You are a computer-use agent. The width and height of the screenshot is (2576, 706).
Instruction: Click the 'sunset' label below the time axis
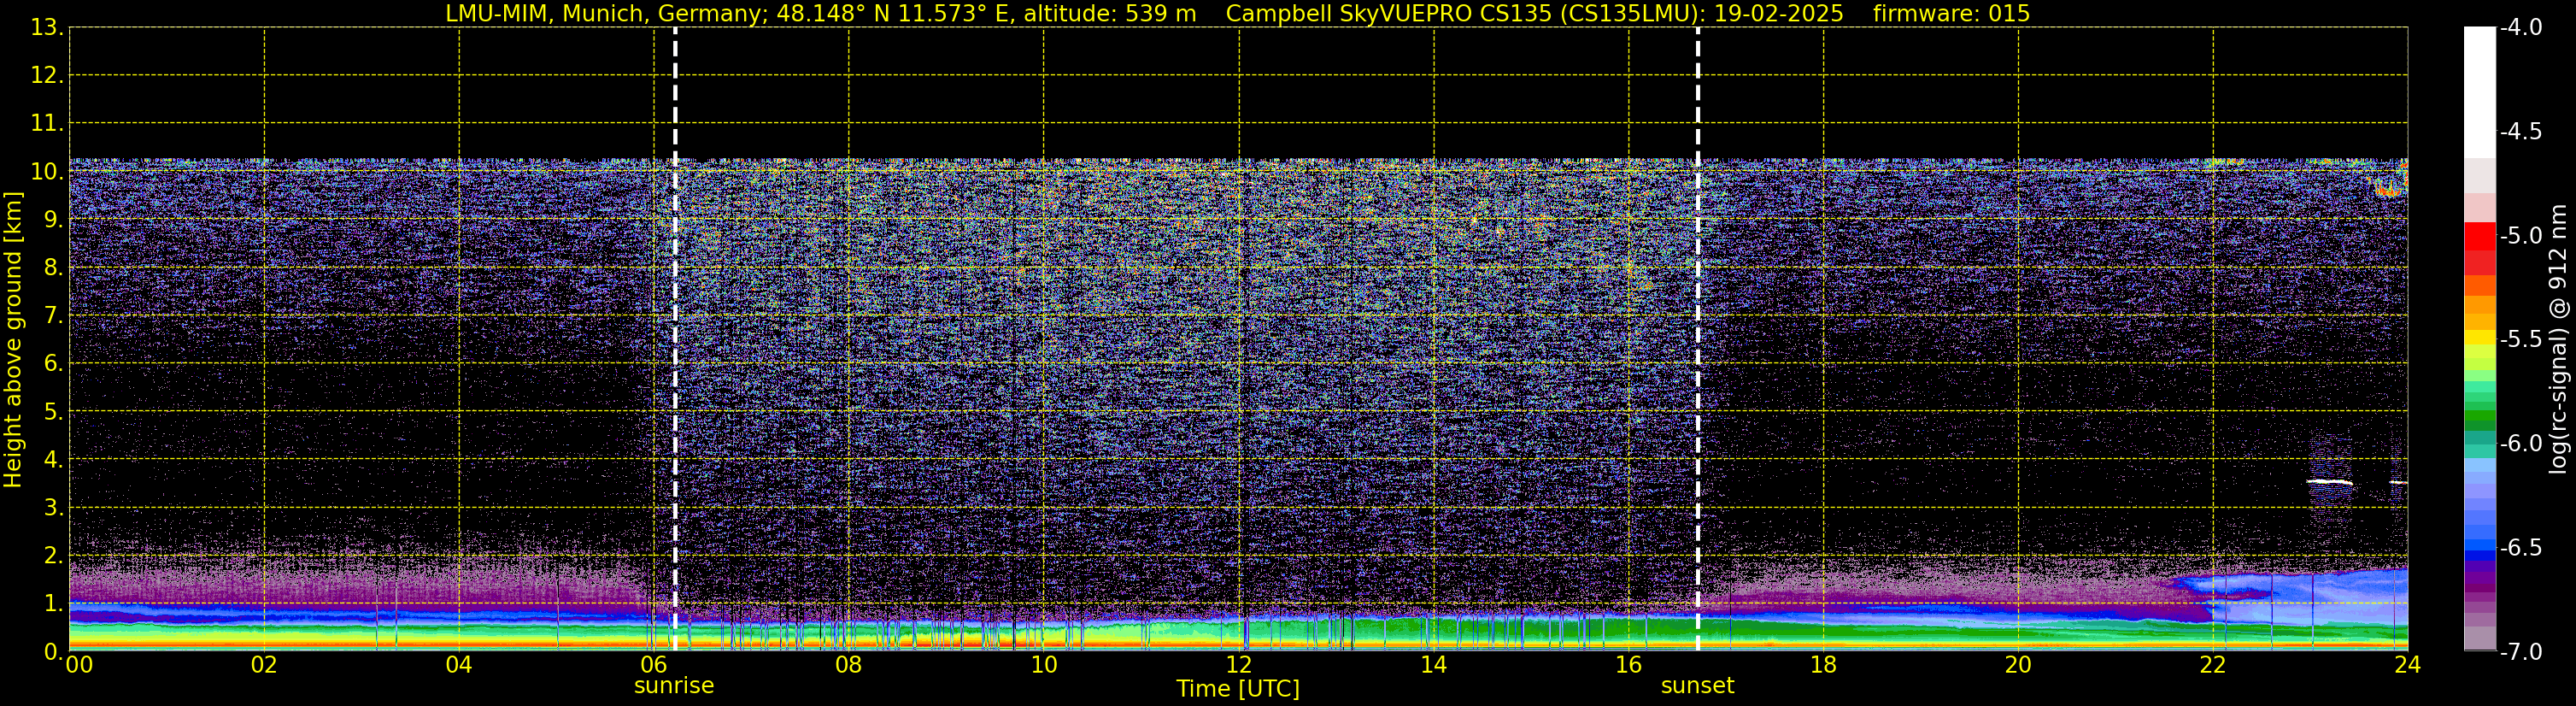click(1697, 686)
